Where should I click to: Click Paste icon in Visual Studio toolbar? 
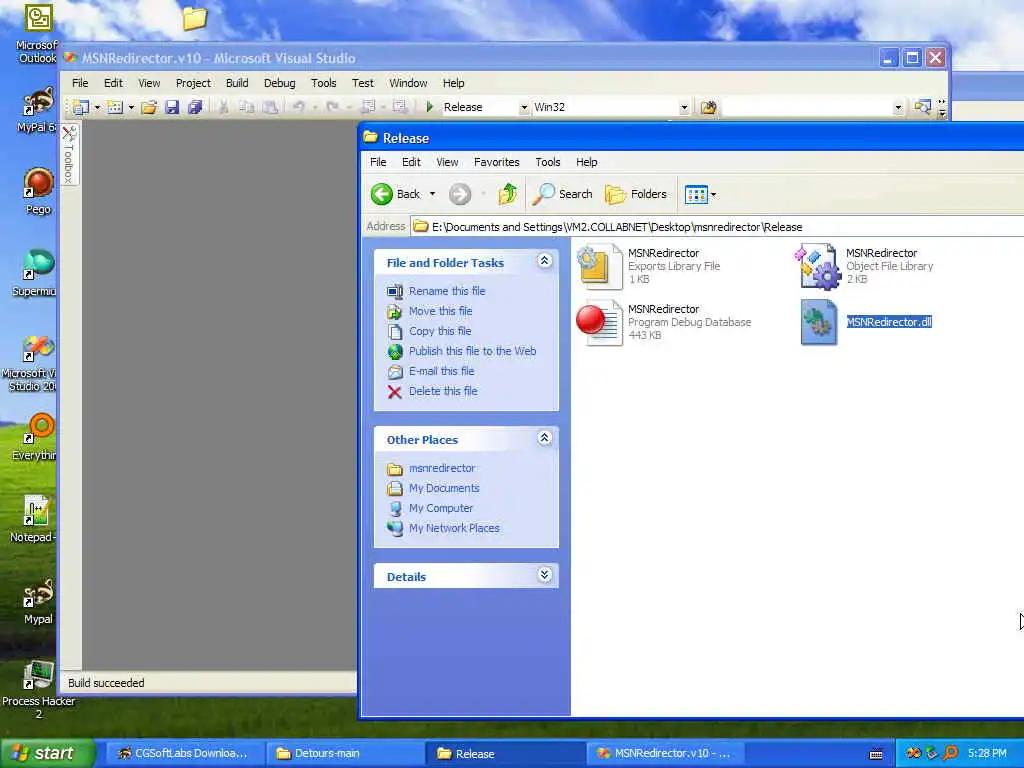(x=270, y=107)
